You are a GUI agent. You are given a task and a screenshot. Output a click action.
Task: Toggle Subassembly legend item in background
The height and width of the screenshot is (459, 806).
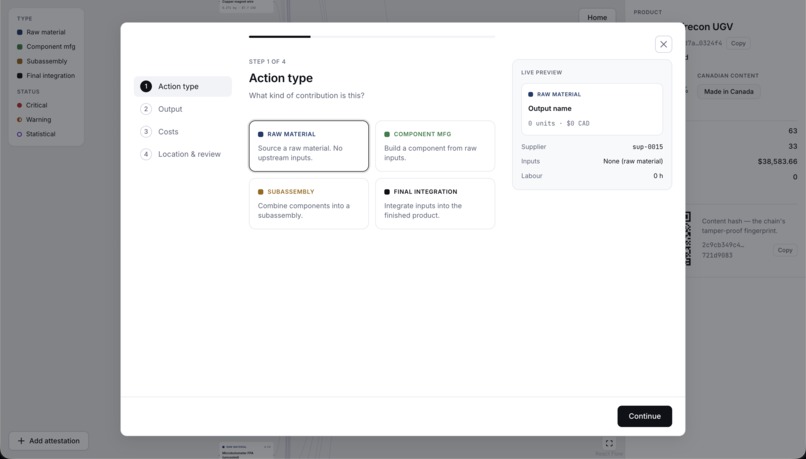tap(42, 61)
